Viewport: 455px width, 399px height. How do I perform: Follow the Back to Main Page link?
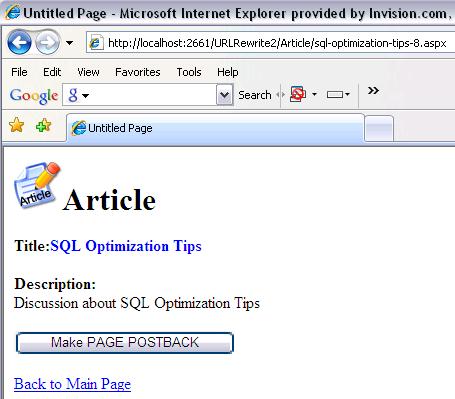pyautogui.click(x=72, y=384)
